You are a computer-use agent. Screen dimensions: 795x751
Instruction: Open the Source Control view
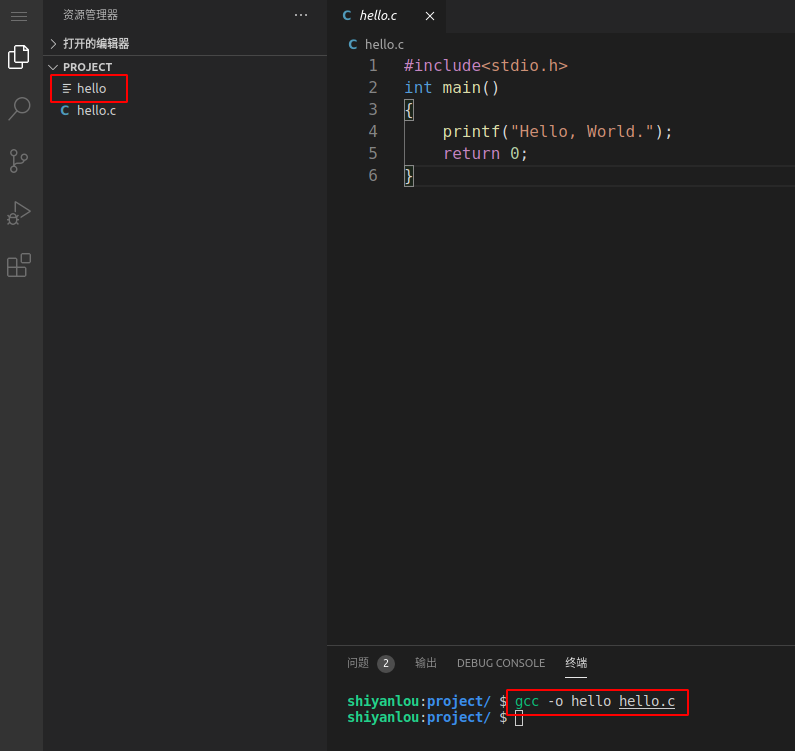[x=19, y=161]
